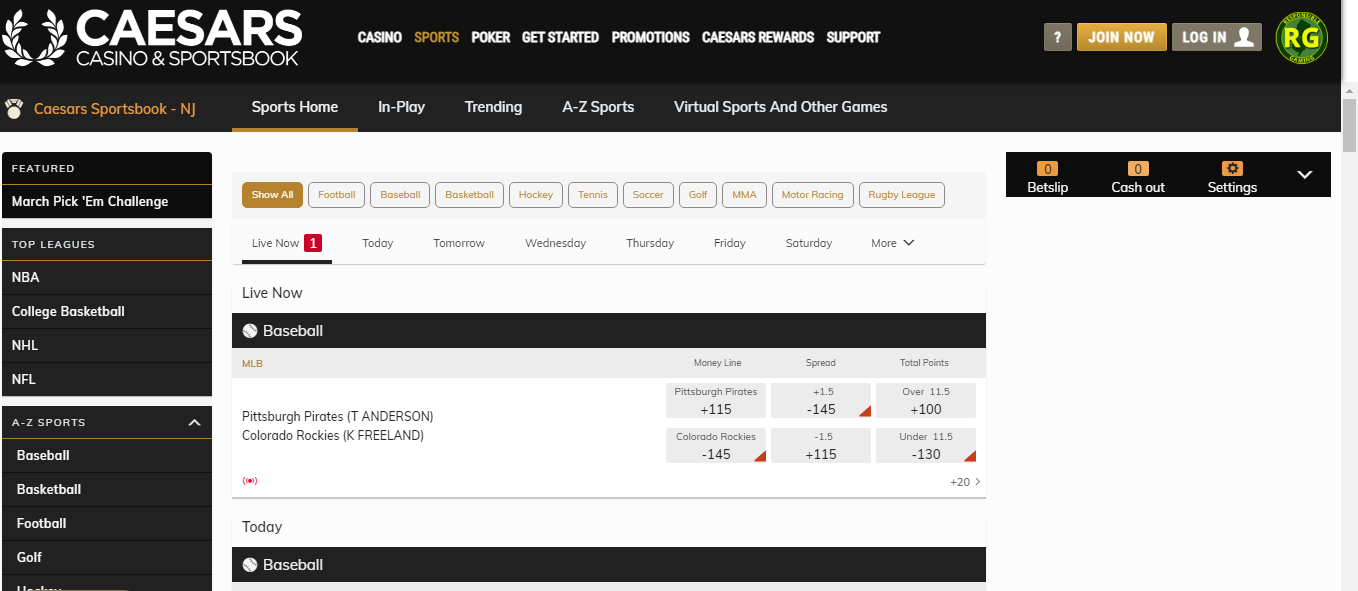Click the live broadcast indicator icon

coord(250,481)
